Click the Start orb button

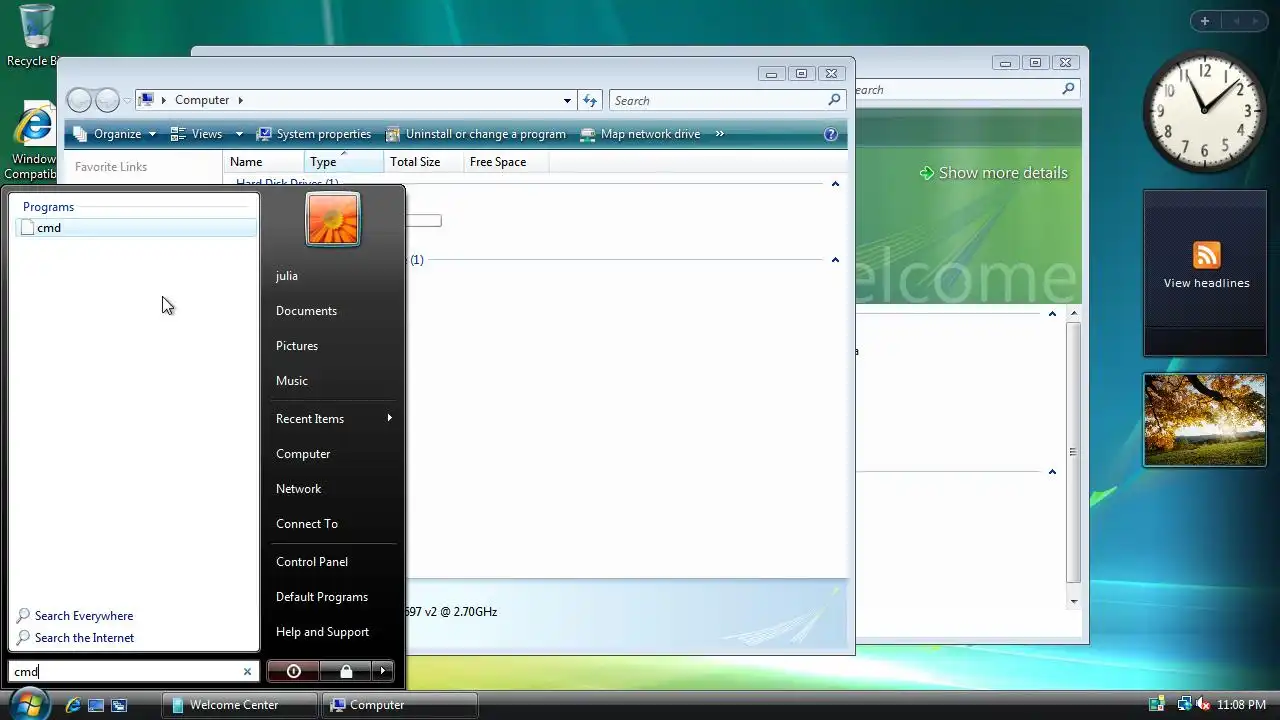pyautogui.click(x=29, y=704)
